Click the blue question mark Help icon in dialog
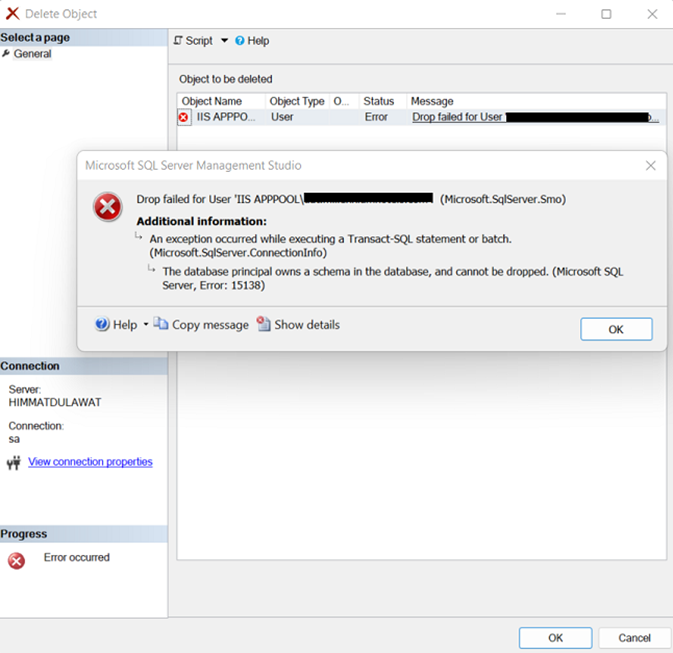The image size is (673, 653). (x=102, y=324)
